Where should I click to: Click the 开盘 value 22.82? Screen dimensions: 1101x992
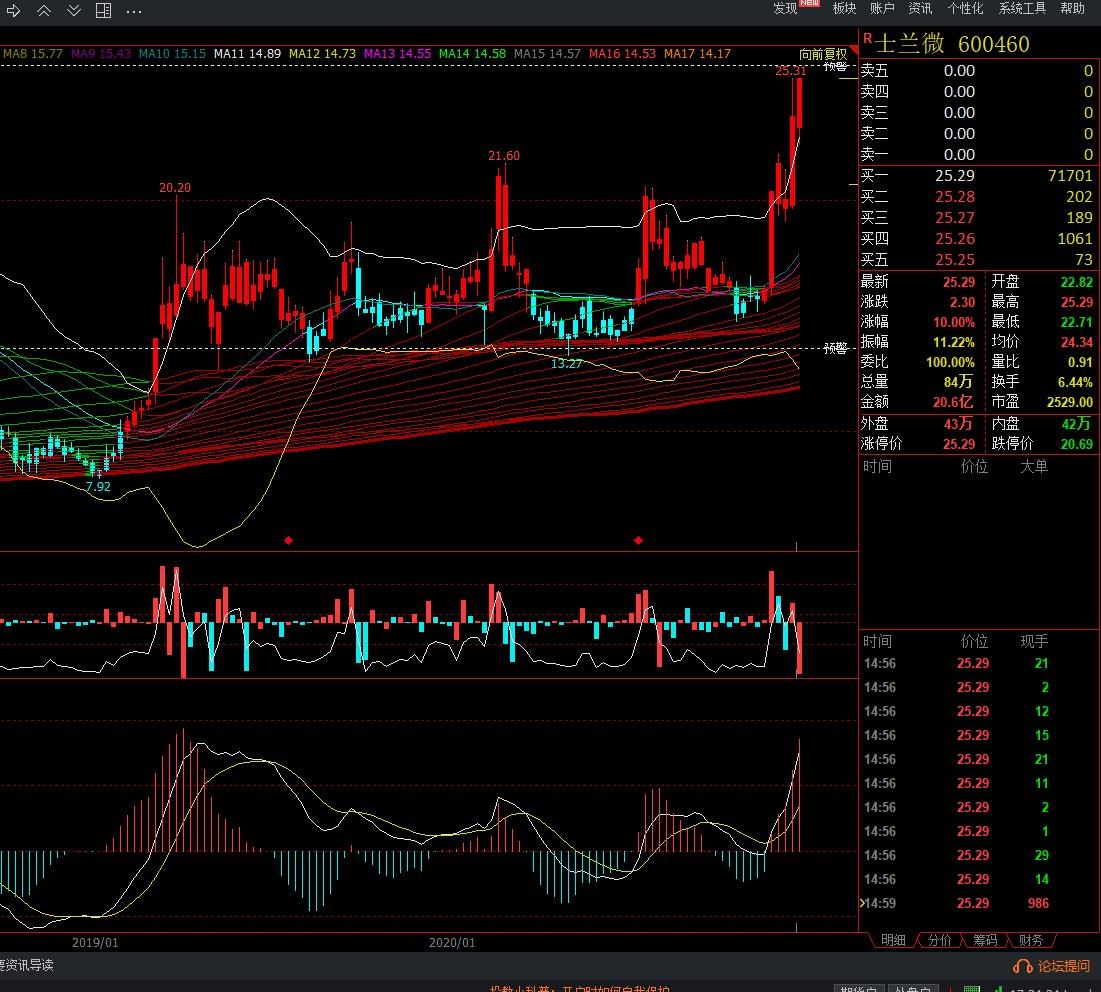(1076, 282)
